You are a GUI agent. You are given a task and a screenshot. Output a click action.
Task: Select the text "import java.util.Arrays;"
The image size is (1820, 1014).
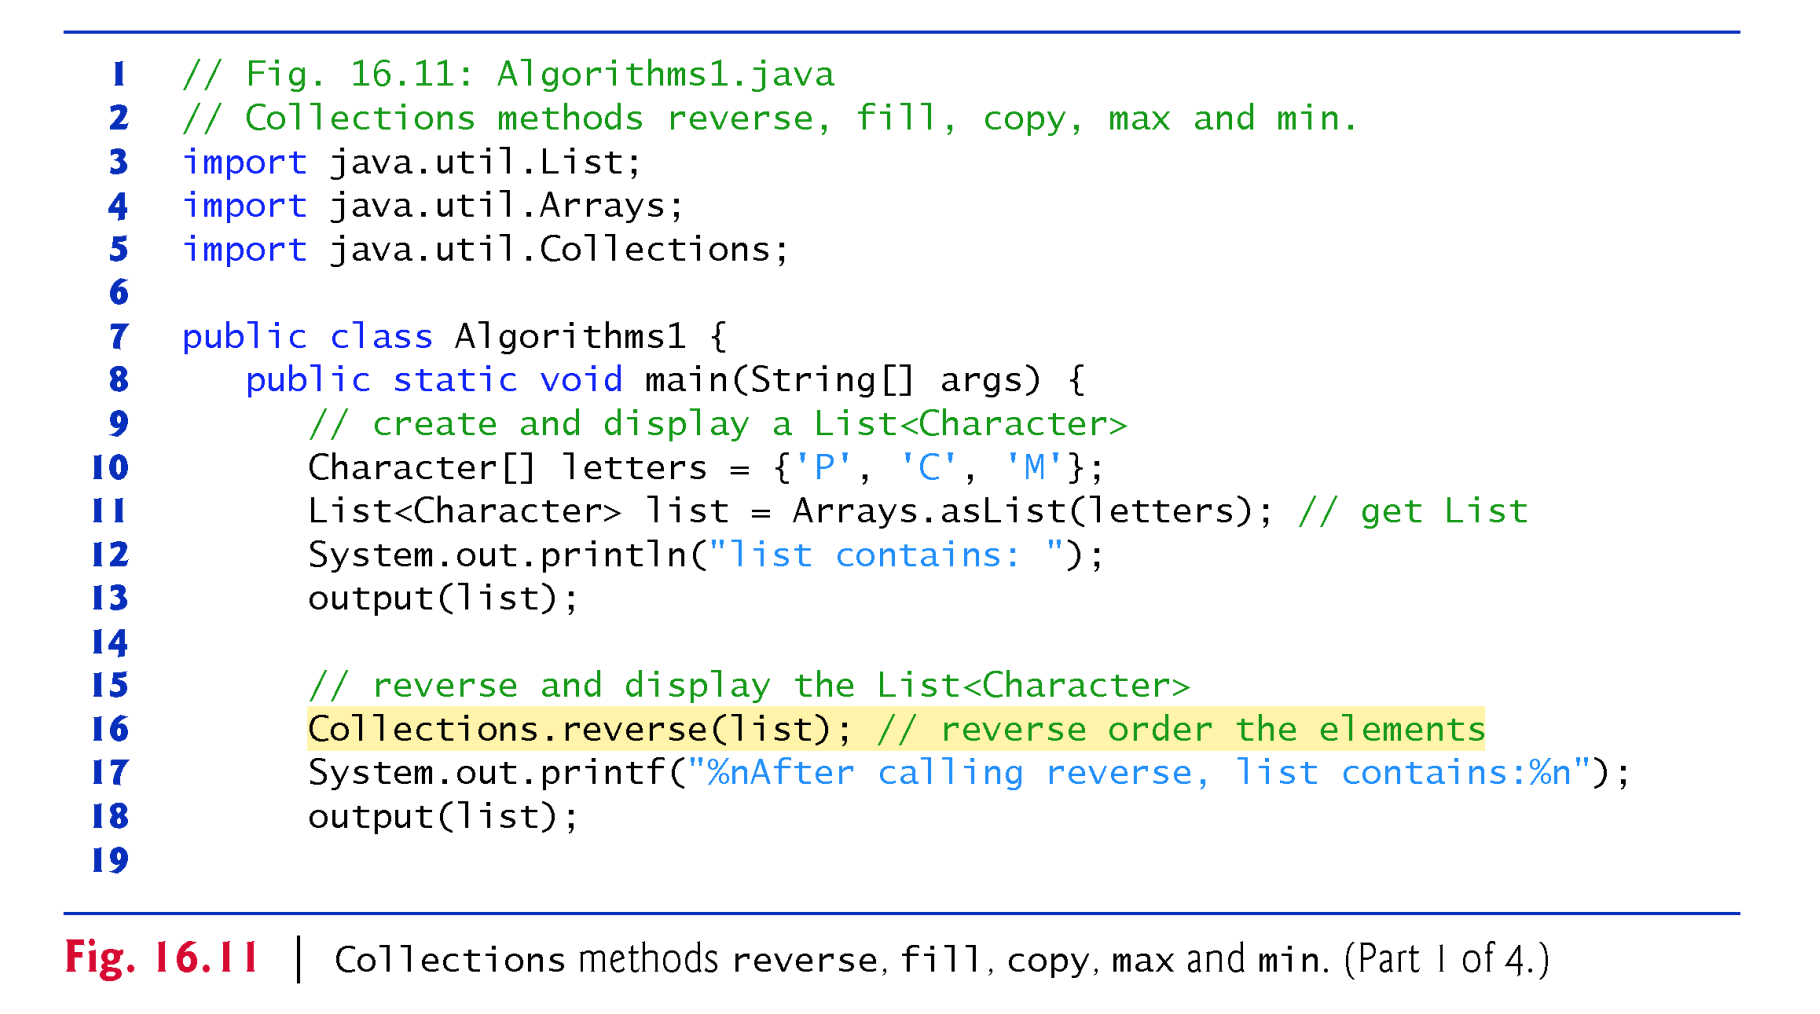tap(432, 205)
